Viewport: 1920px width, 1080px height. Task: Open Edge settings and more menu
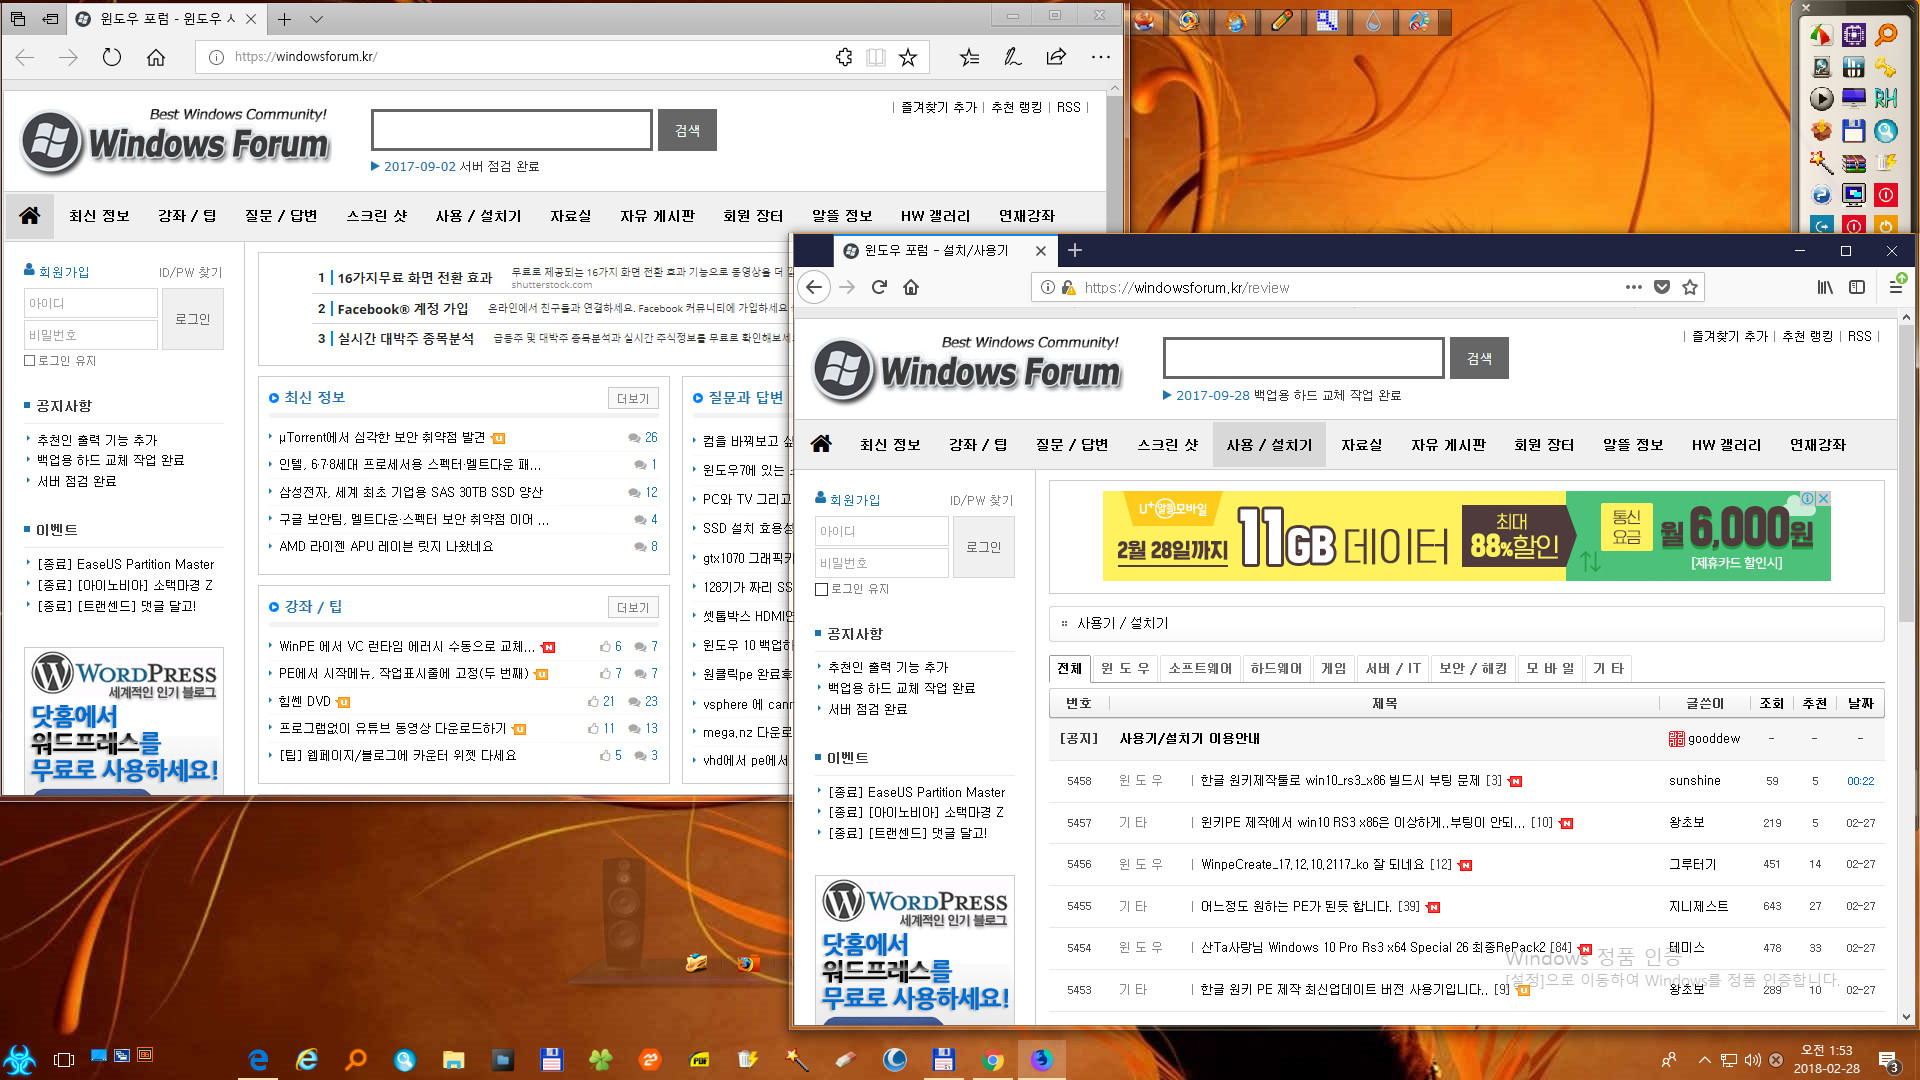(x=1101, y=57)
